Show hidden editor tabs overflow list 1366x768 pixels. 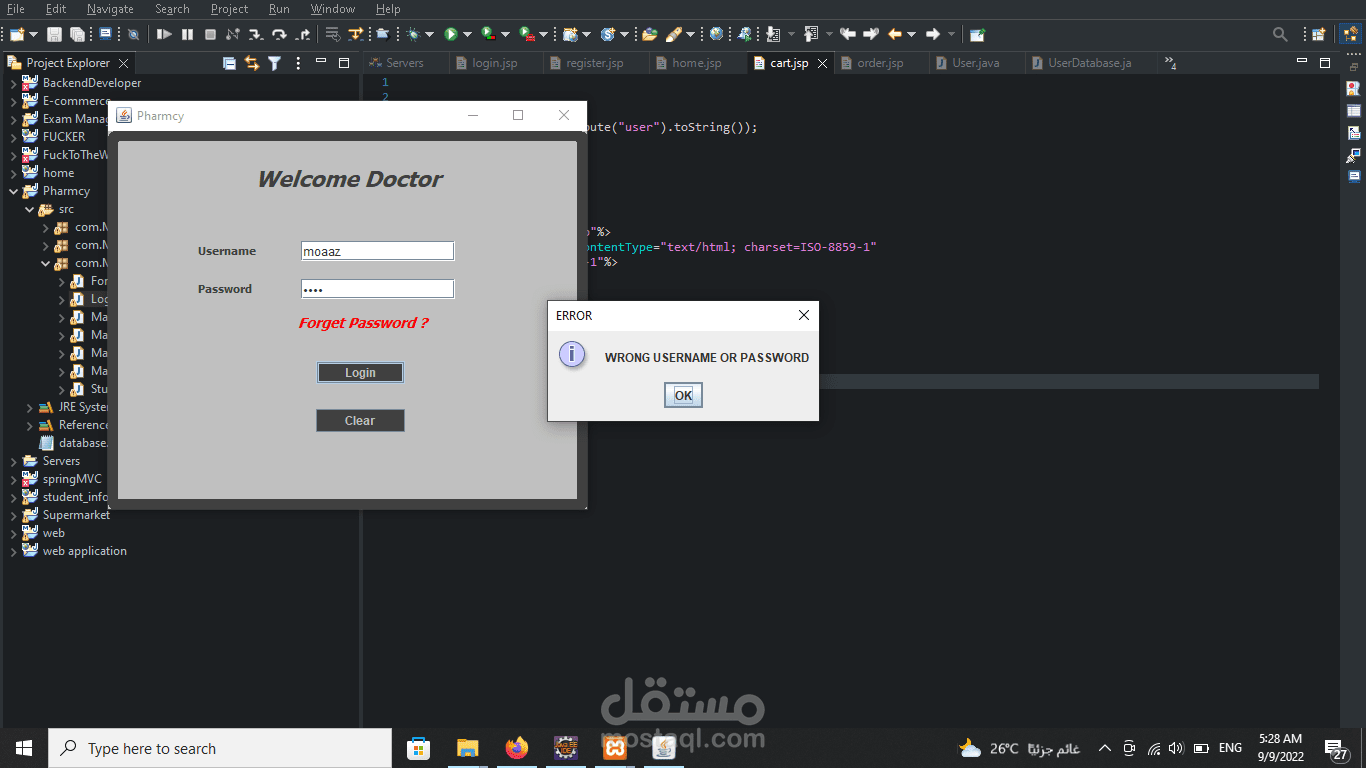1170,63
